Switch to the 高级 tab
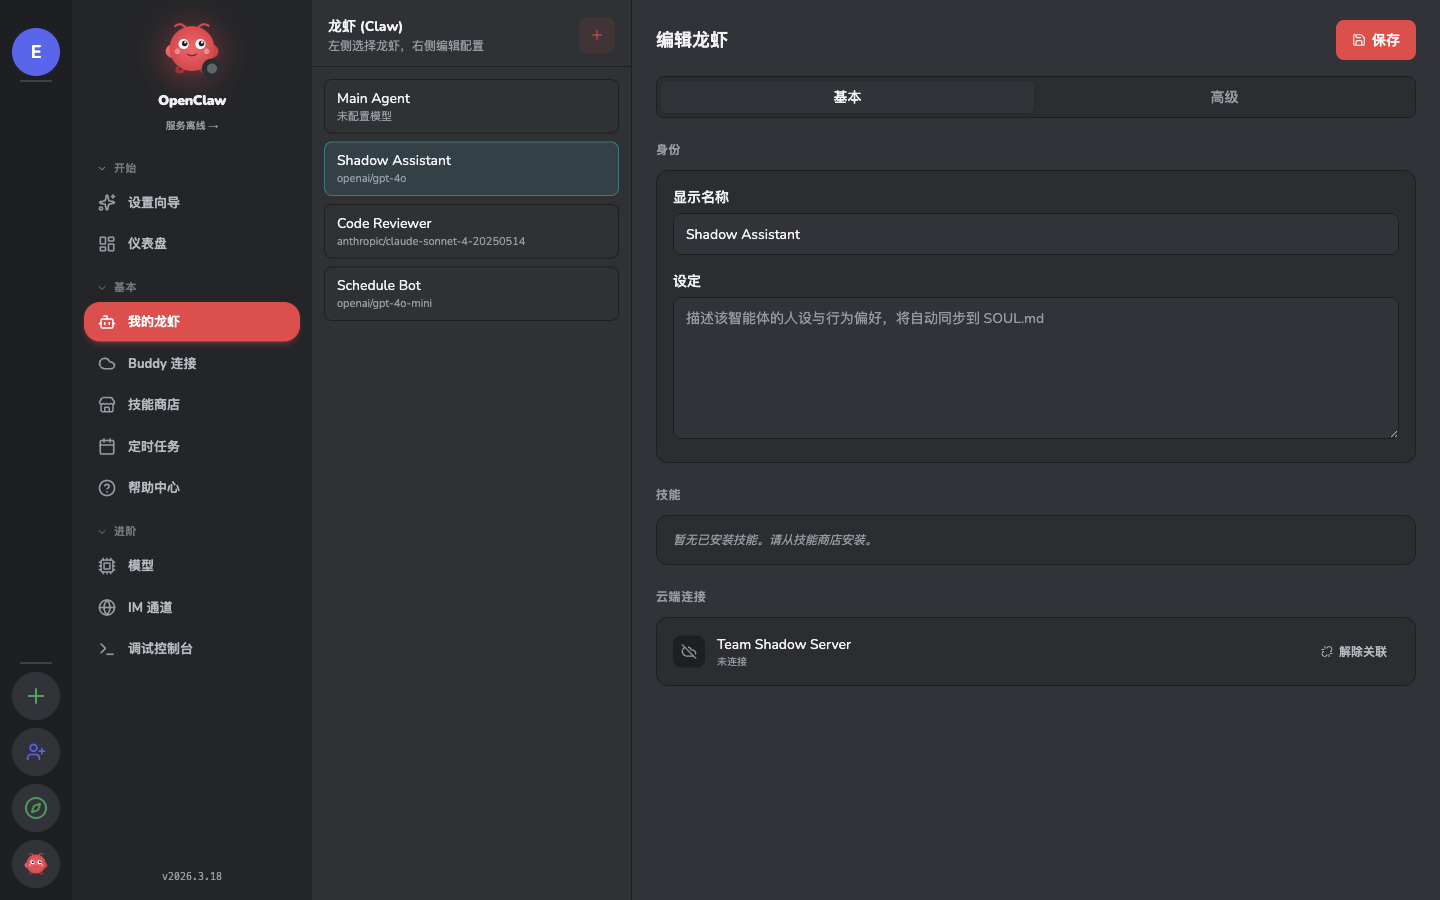The width and height of the screenshot is (1440, 900). click(x=1224, y=97)
